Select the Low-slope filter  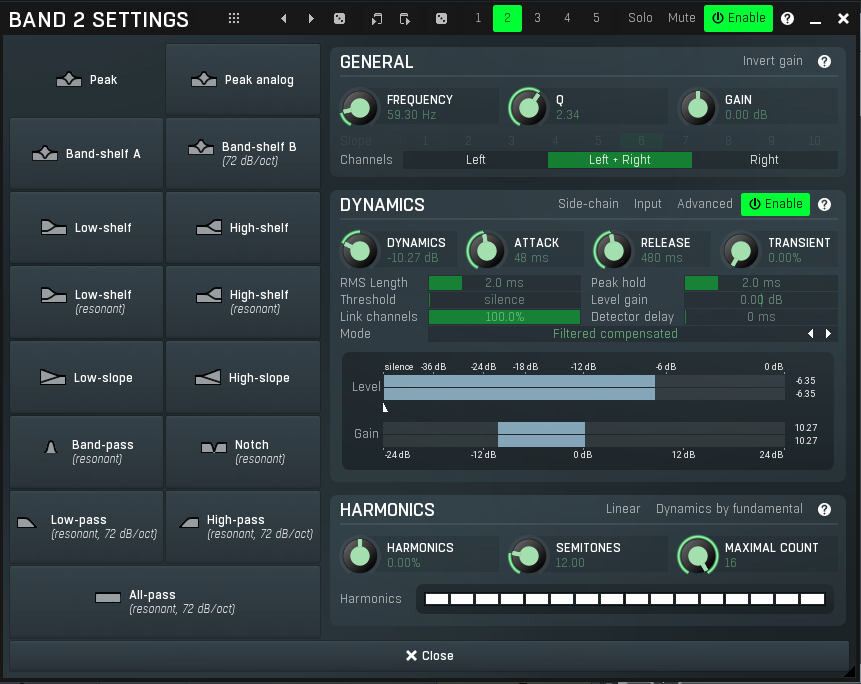[87, 377]
